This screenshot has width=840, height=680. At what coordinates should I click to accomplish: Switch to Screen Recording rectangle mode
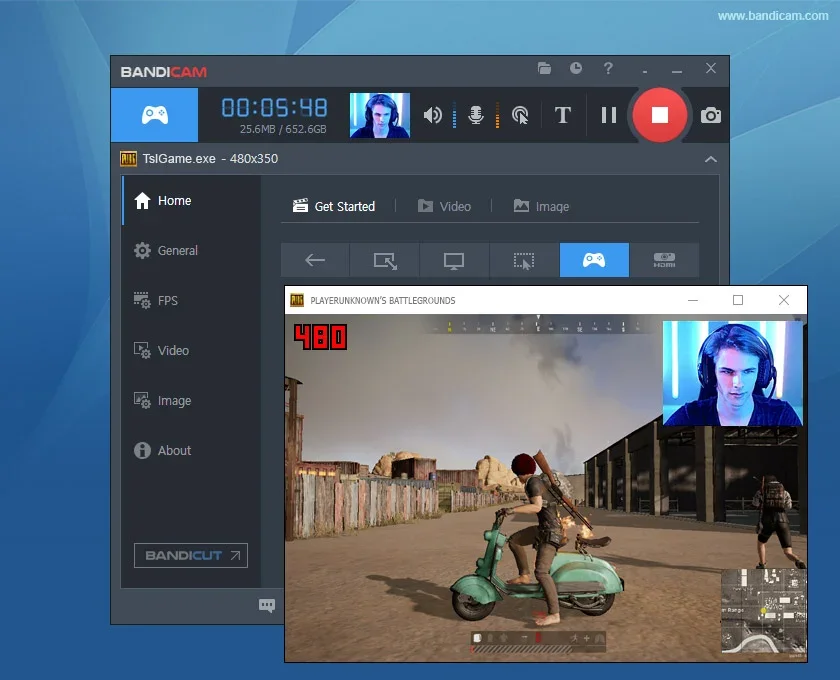(384, 258)
